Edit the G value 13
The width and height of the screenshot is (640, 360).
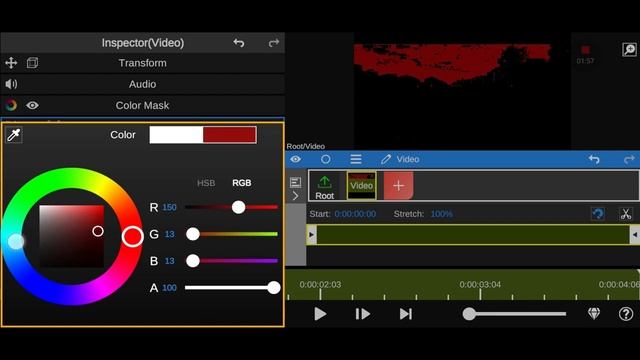169,234
